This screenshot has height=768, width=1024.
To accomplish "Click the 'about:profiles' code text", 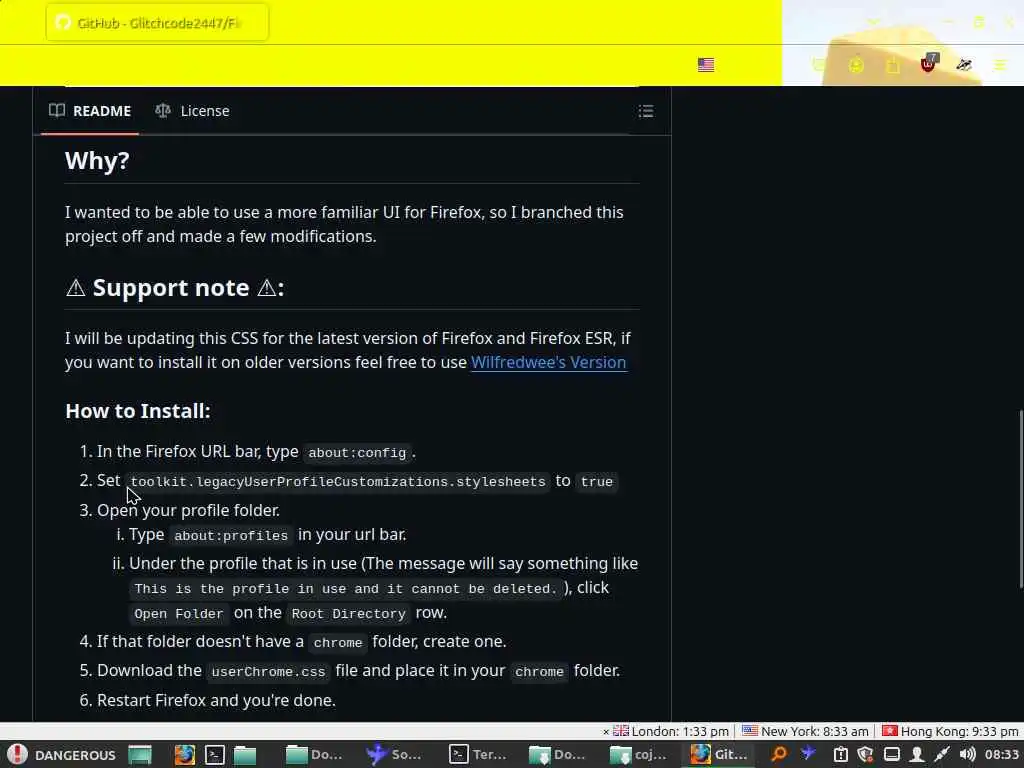I will click(x=231, y=536).
